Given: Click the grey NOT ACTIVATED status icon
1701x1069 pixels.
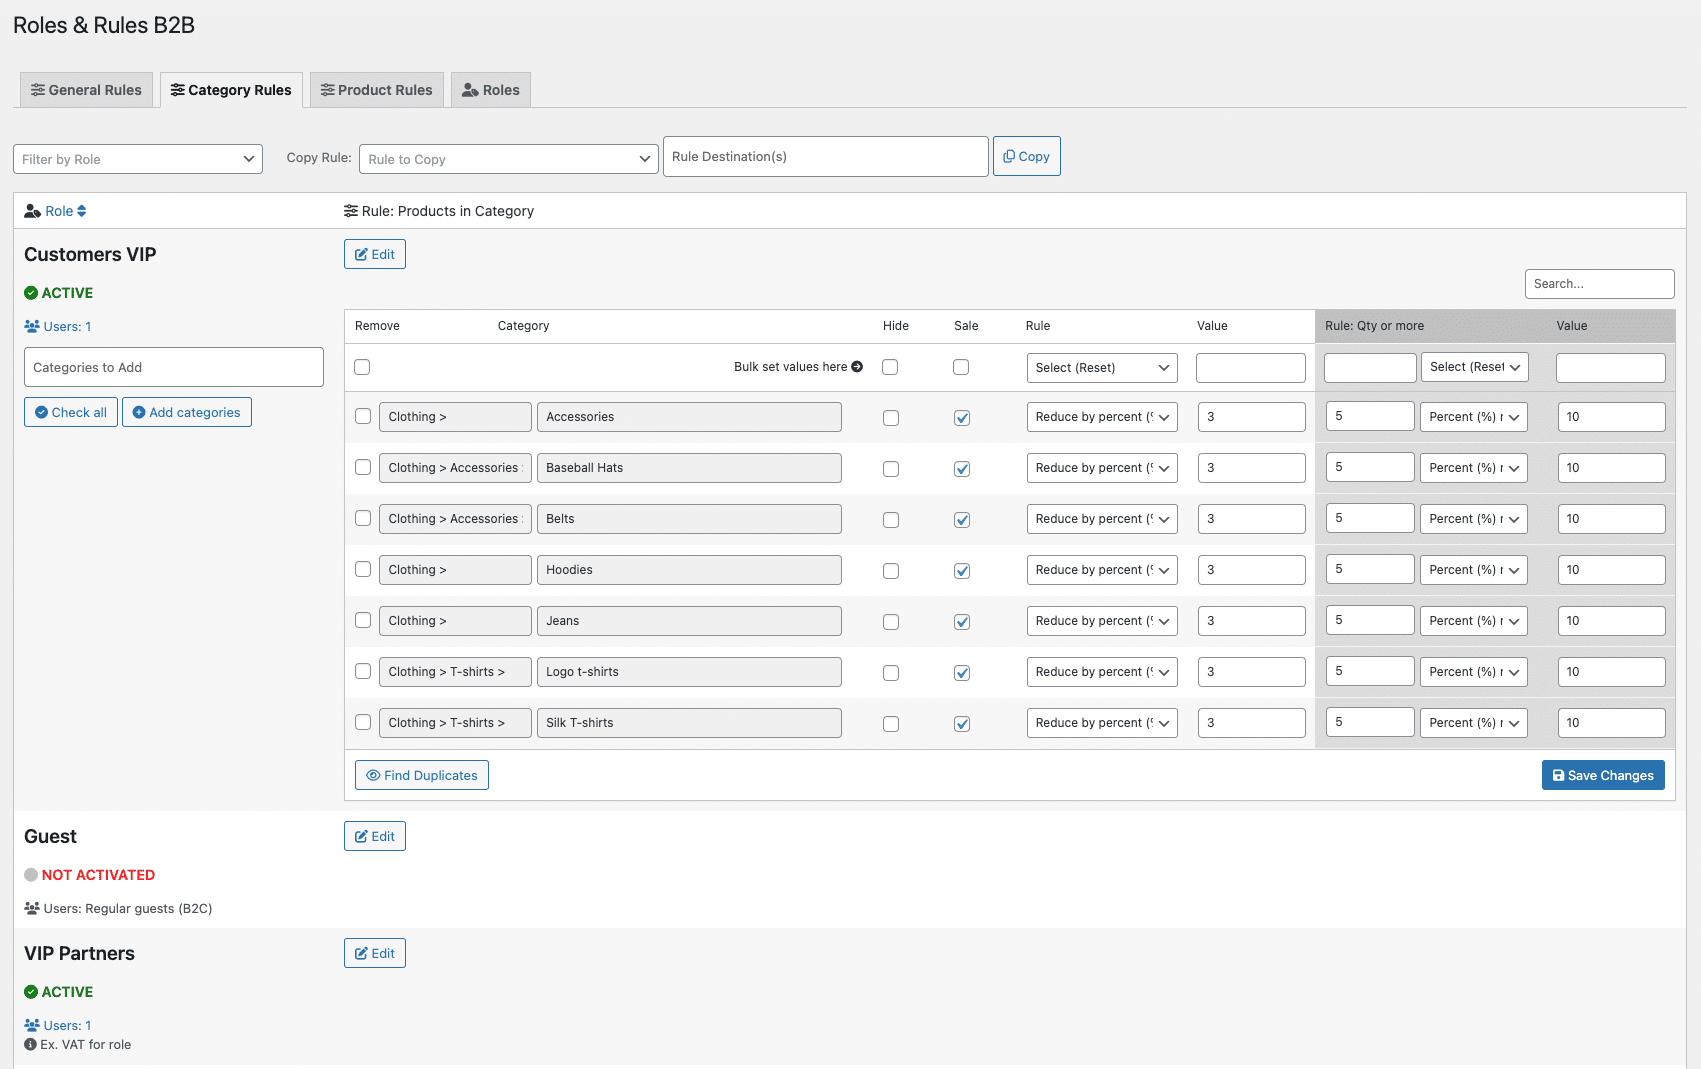Looking at the screenshot, I should click(x=31, y=875).
